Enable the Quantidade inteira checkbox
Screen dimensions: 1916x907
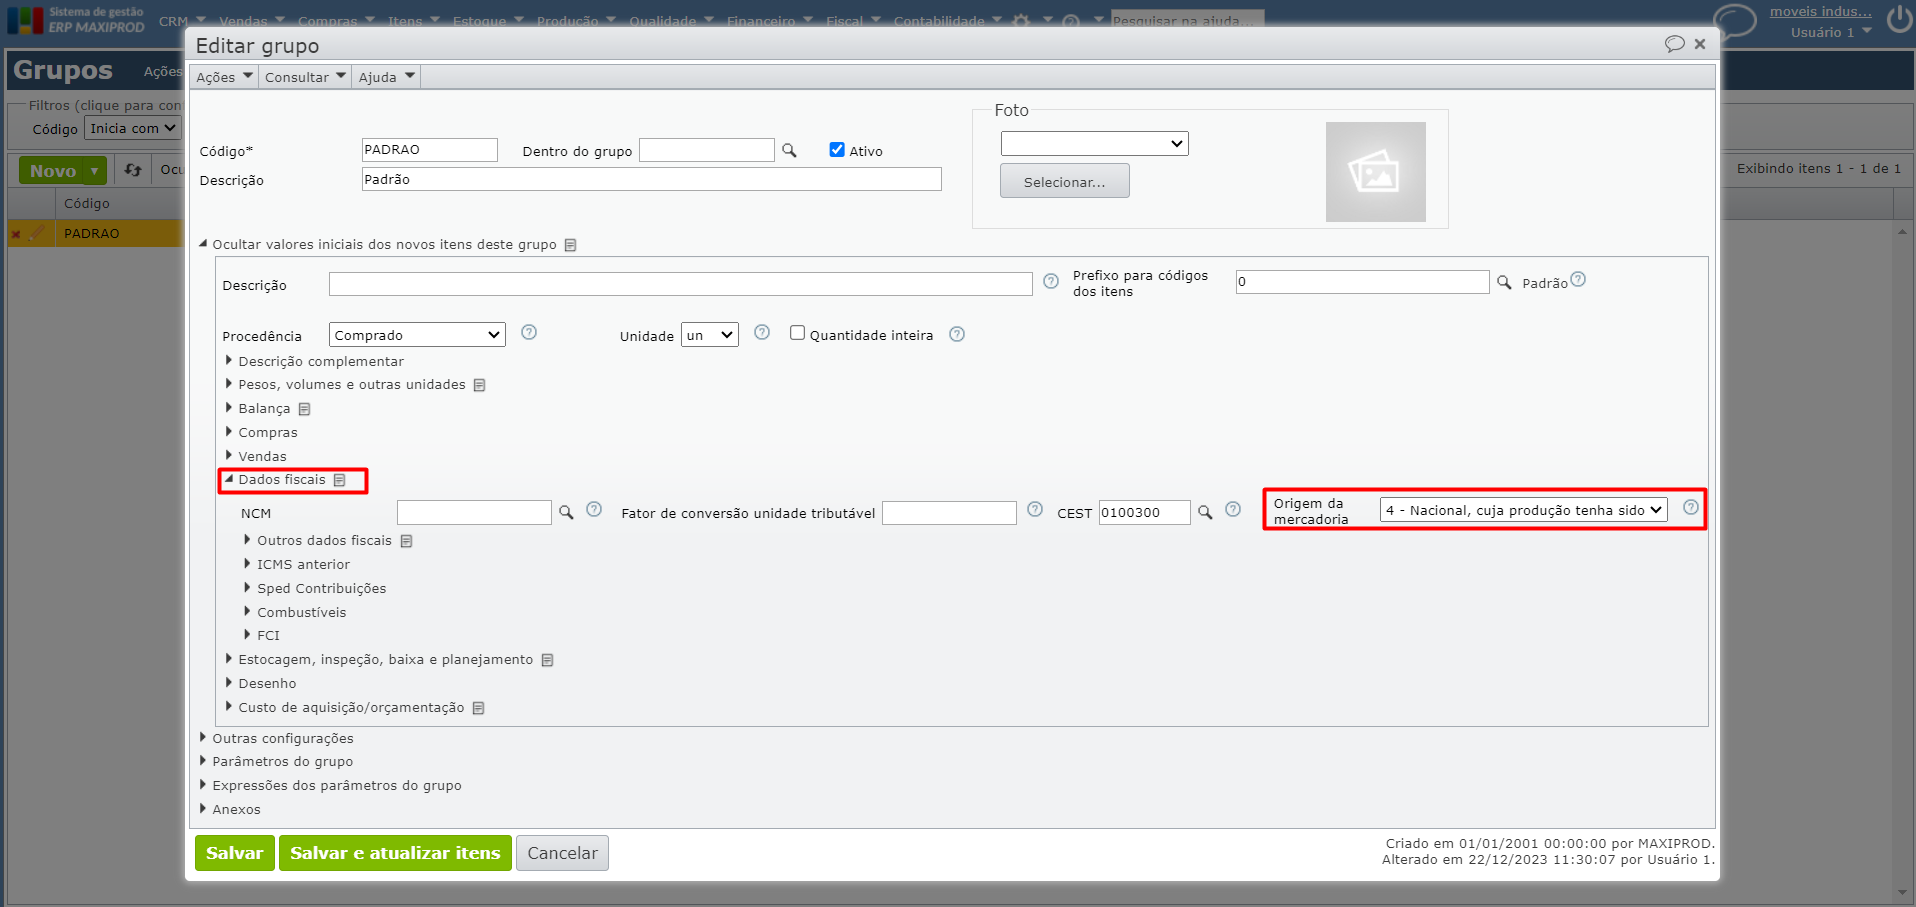[797, 333]
